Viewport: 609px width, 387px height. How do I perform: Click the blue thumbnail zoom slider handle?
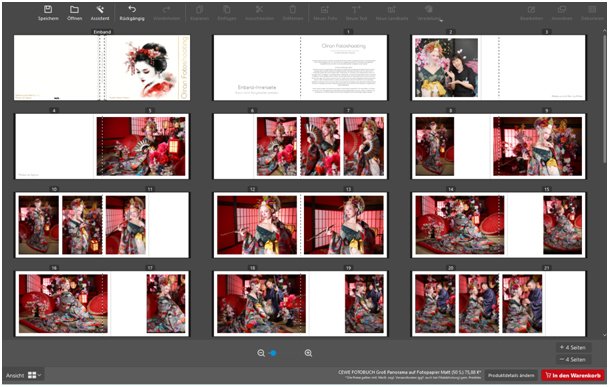click(x=273, y=353)
